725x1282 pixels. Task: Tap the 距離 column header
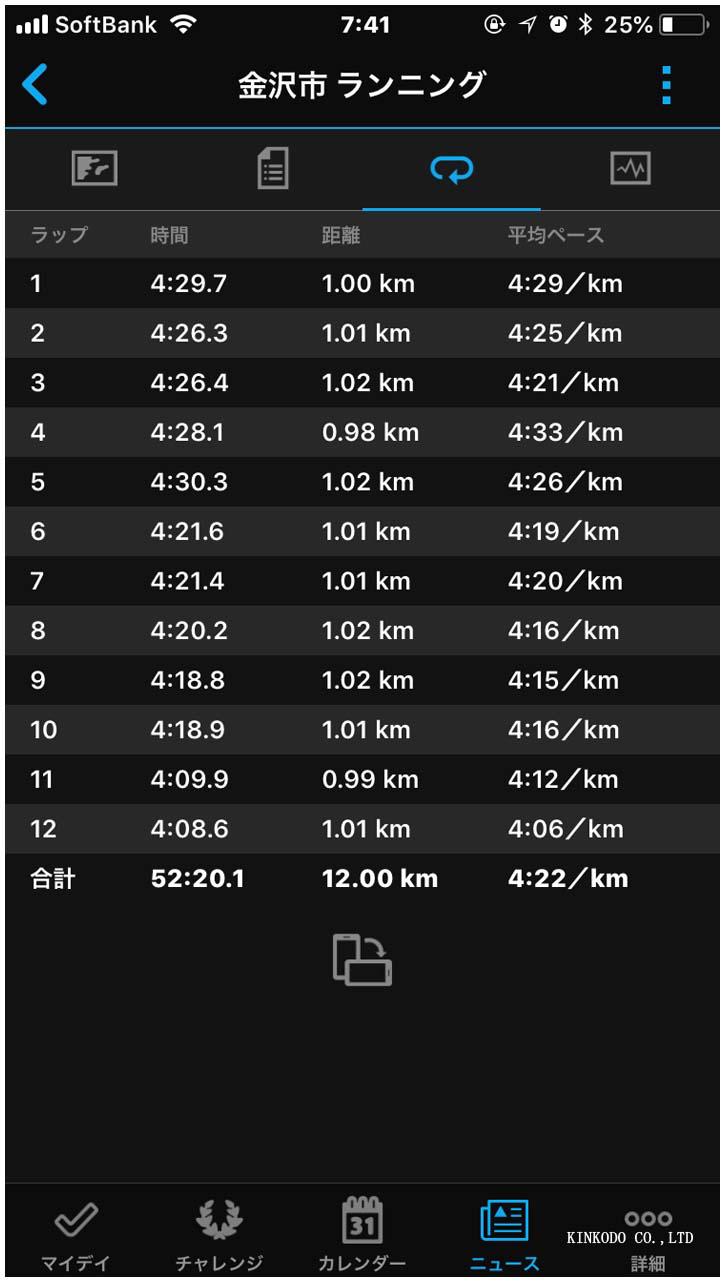341,236
